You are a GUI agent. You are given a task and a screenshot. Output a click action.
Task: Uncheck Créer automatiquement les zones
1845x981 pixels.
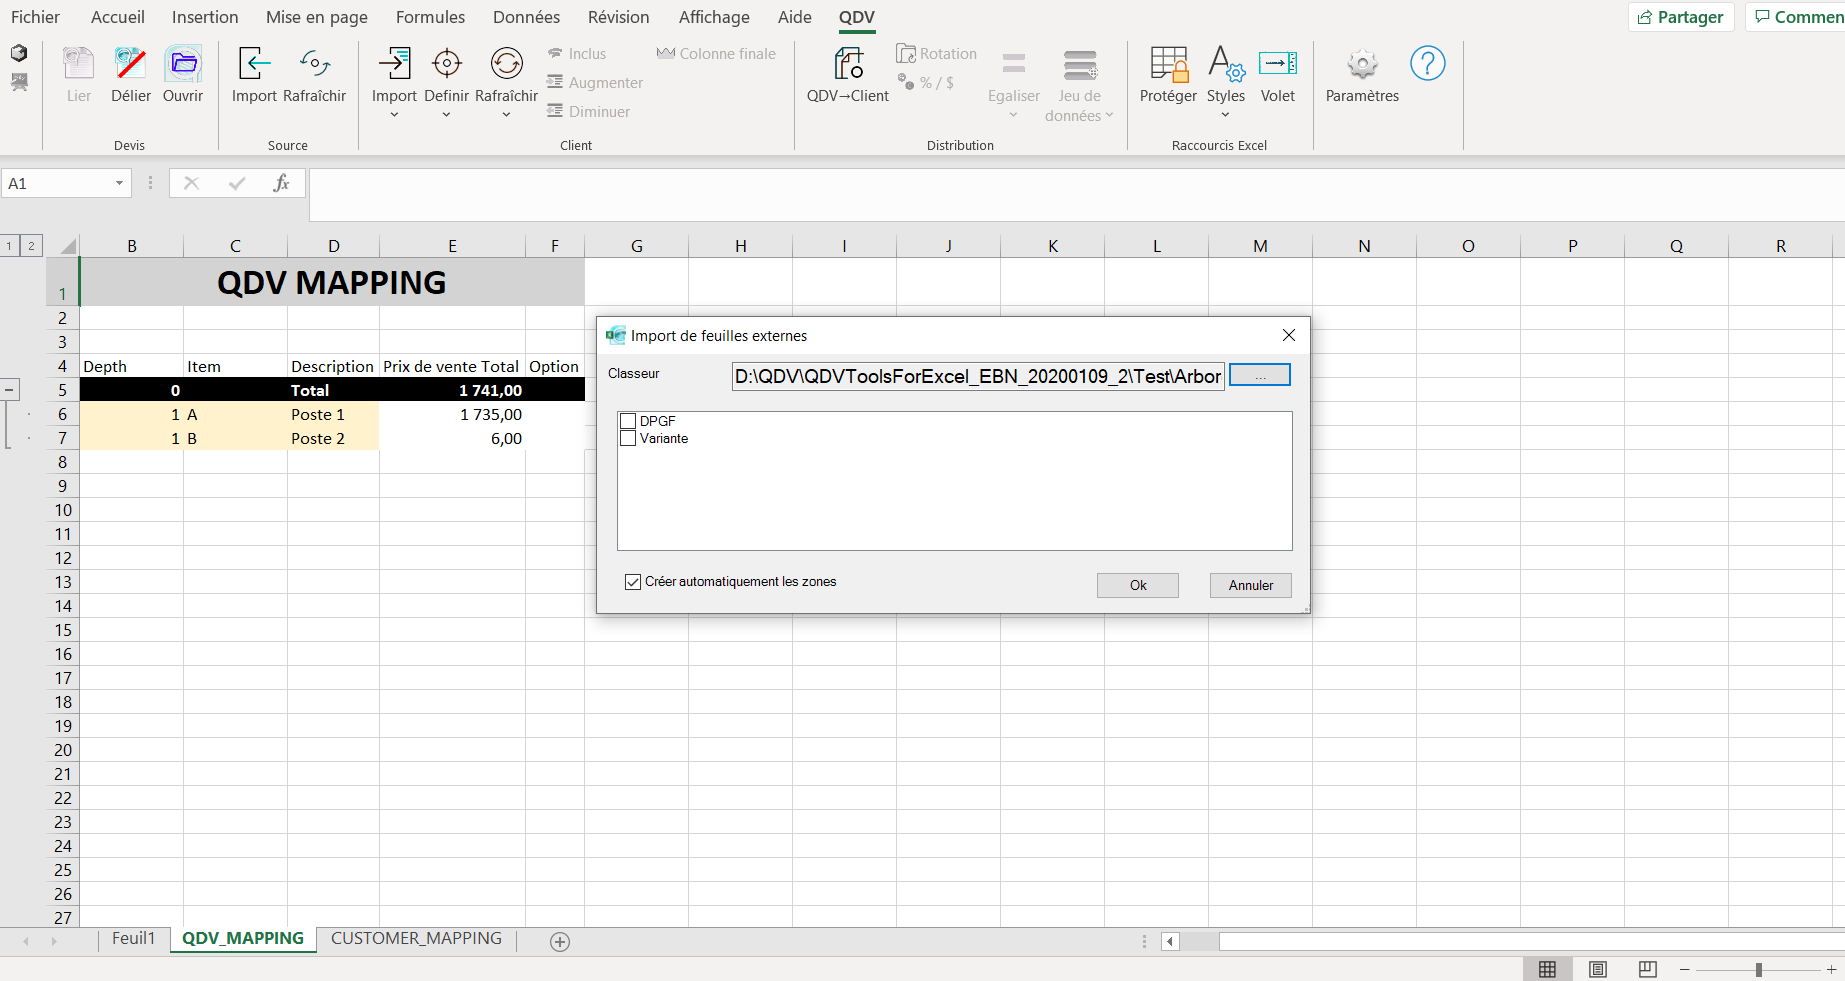633,582
